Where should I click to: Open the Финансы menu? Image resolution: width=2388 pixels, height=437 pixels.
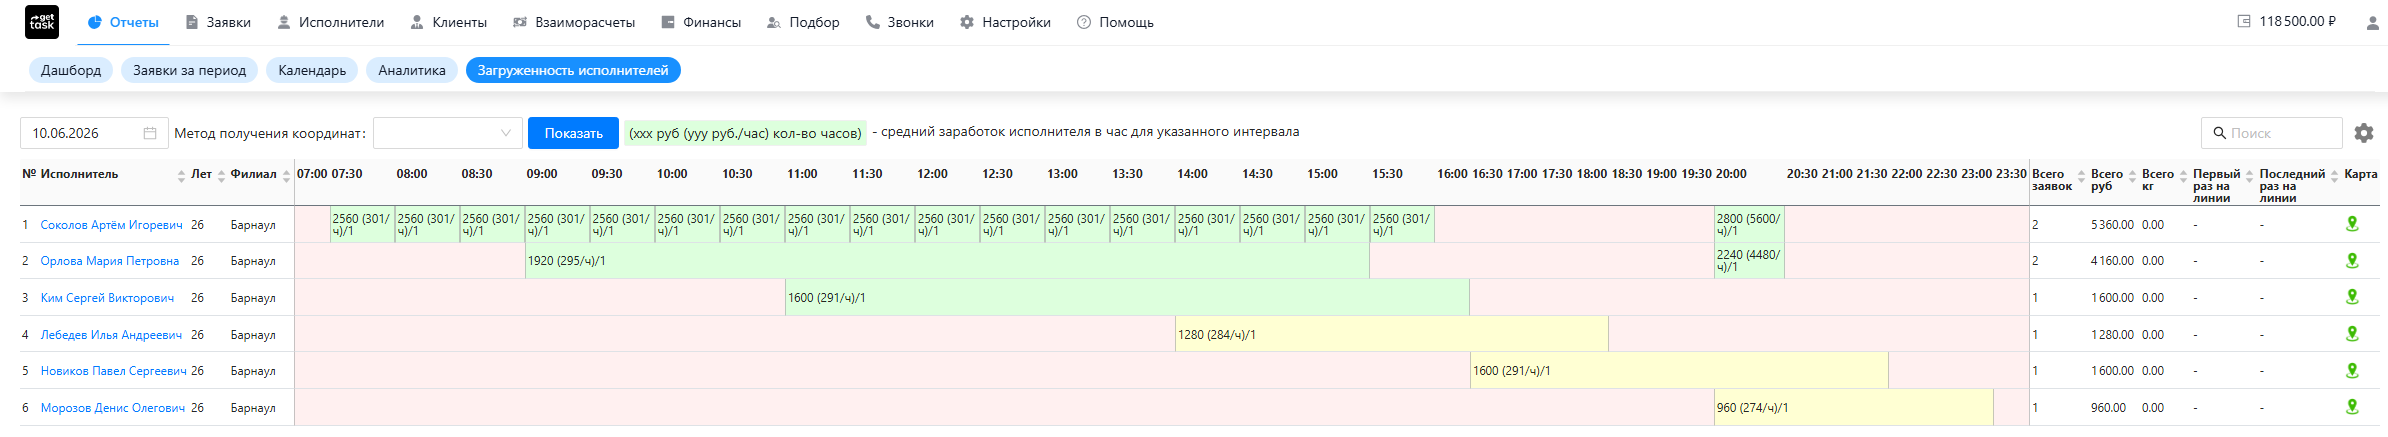701,22
